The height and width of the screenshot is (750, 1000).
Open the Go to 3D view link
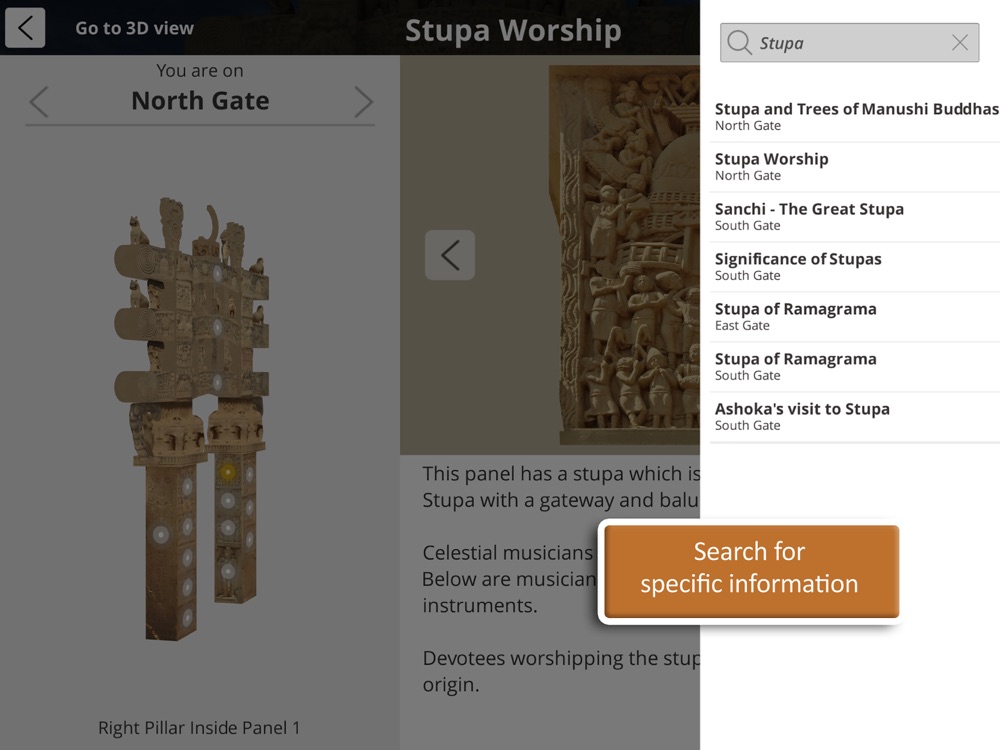(x=134, y=28)
